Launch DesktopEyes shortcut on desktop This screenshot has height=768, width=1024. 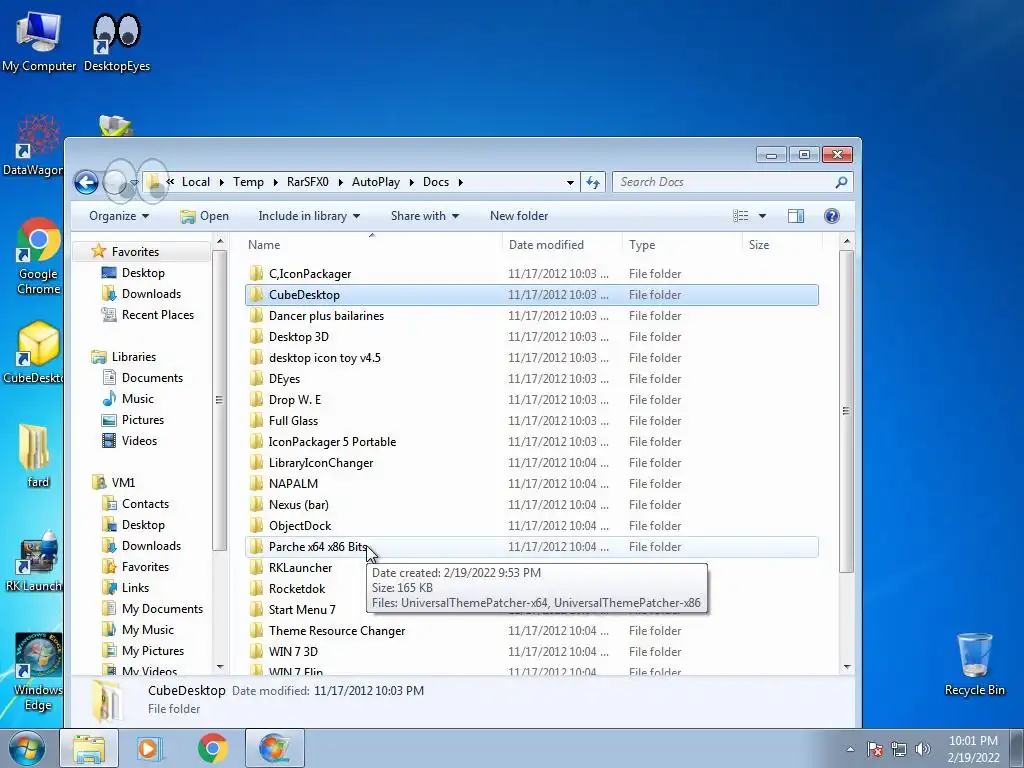pyautogui.click(x=117, y=40)
